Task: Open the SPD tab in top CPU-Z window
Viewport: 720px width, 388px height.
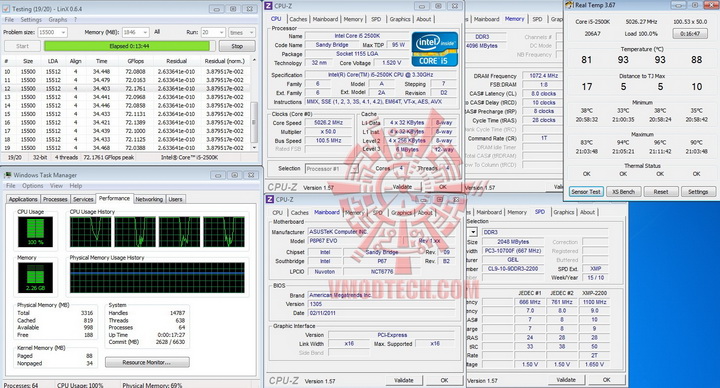Action: 376,19
